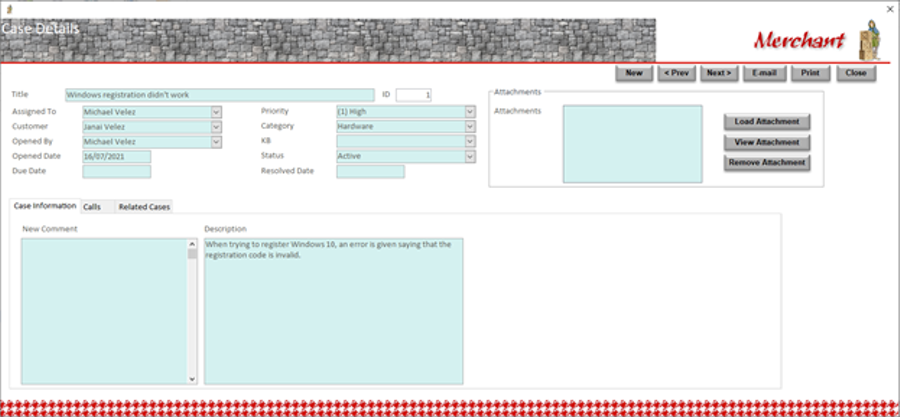Open the Related Cases tab
The width and height of the screenshot is (900, 417).
coord(144,207)
